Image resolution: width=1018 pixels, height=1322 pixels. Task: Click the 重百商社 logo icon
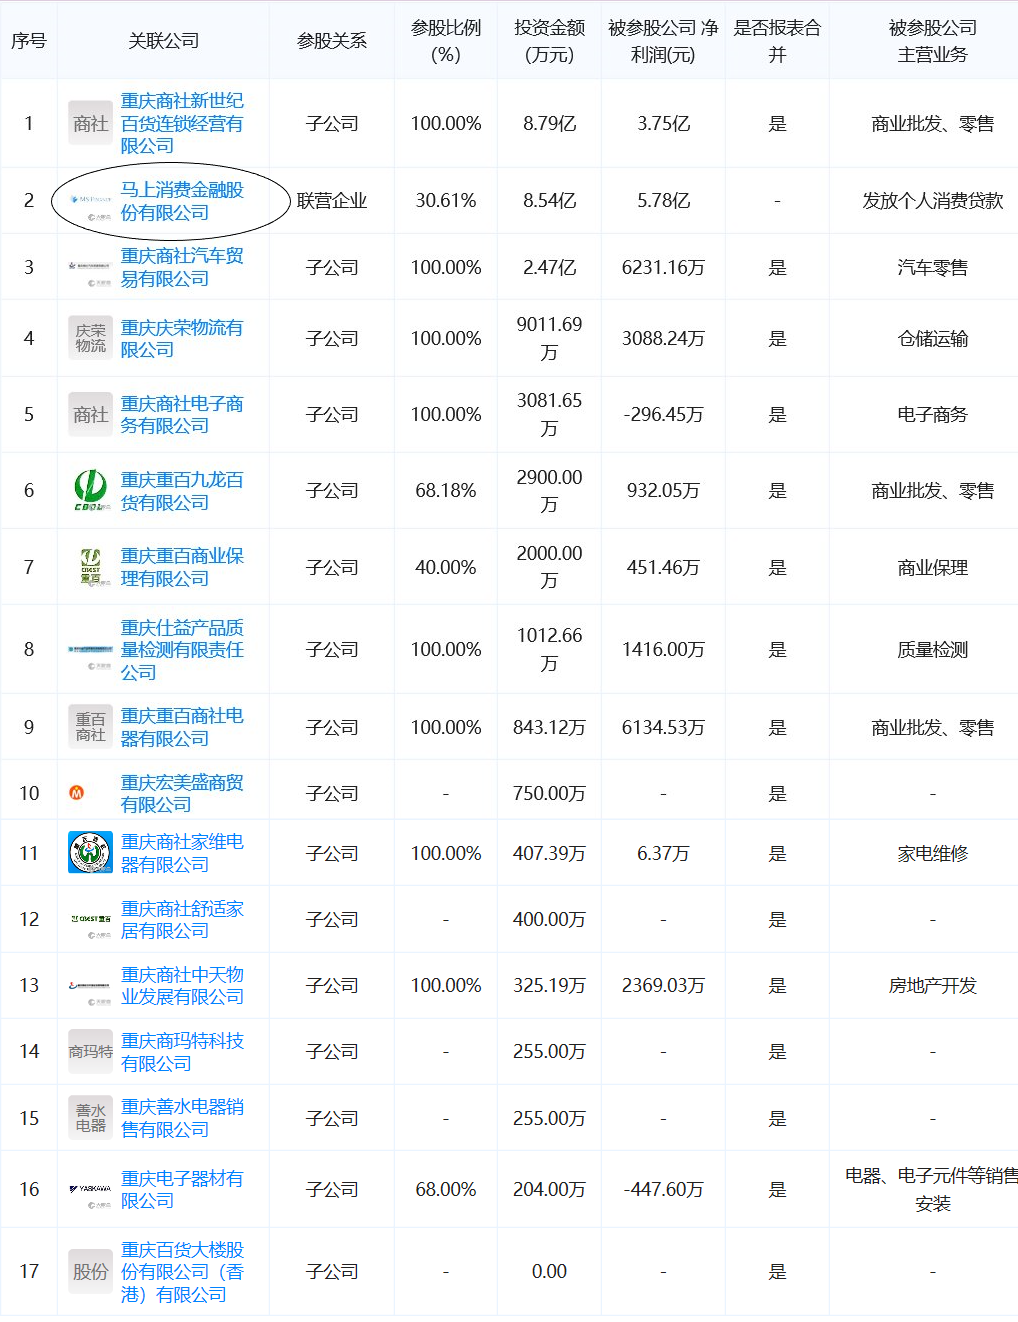pos(90,727)
